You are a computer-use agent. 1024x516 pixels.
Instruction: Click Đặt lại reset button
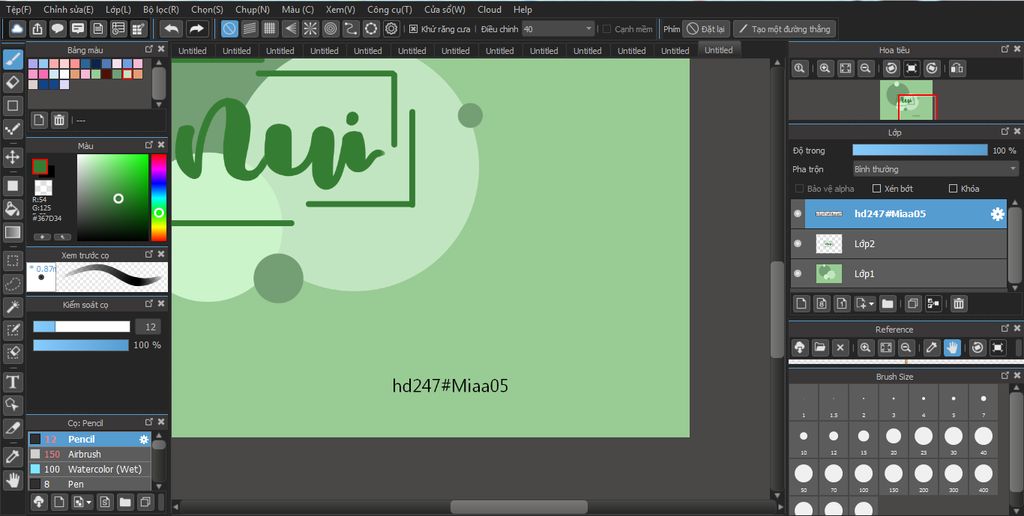tap(704, 29)
